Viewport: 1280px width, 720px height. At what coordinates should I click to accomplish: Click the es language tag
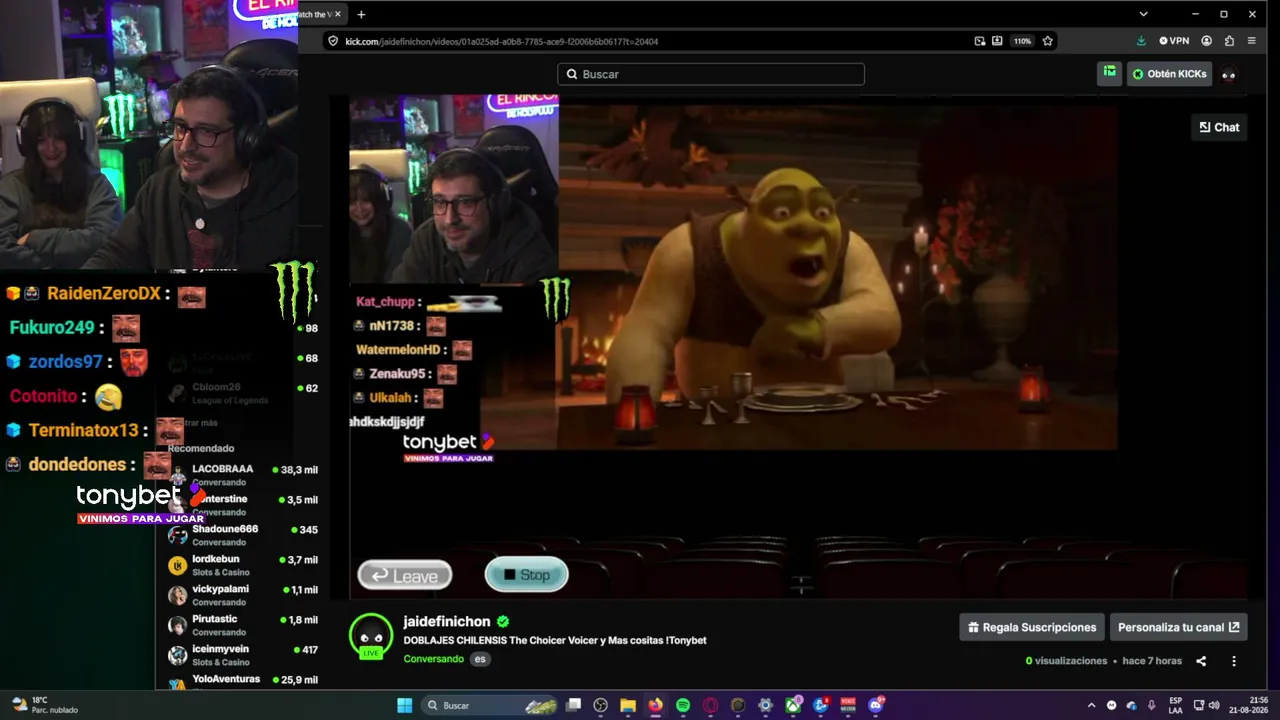tap(480, 659)
